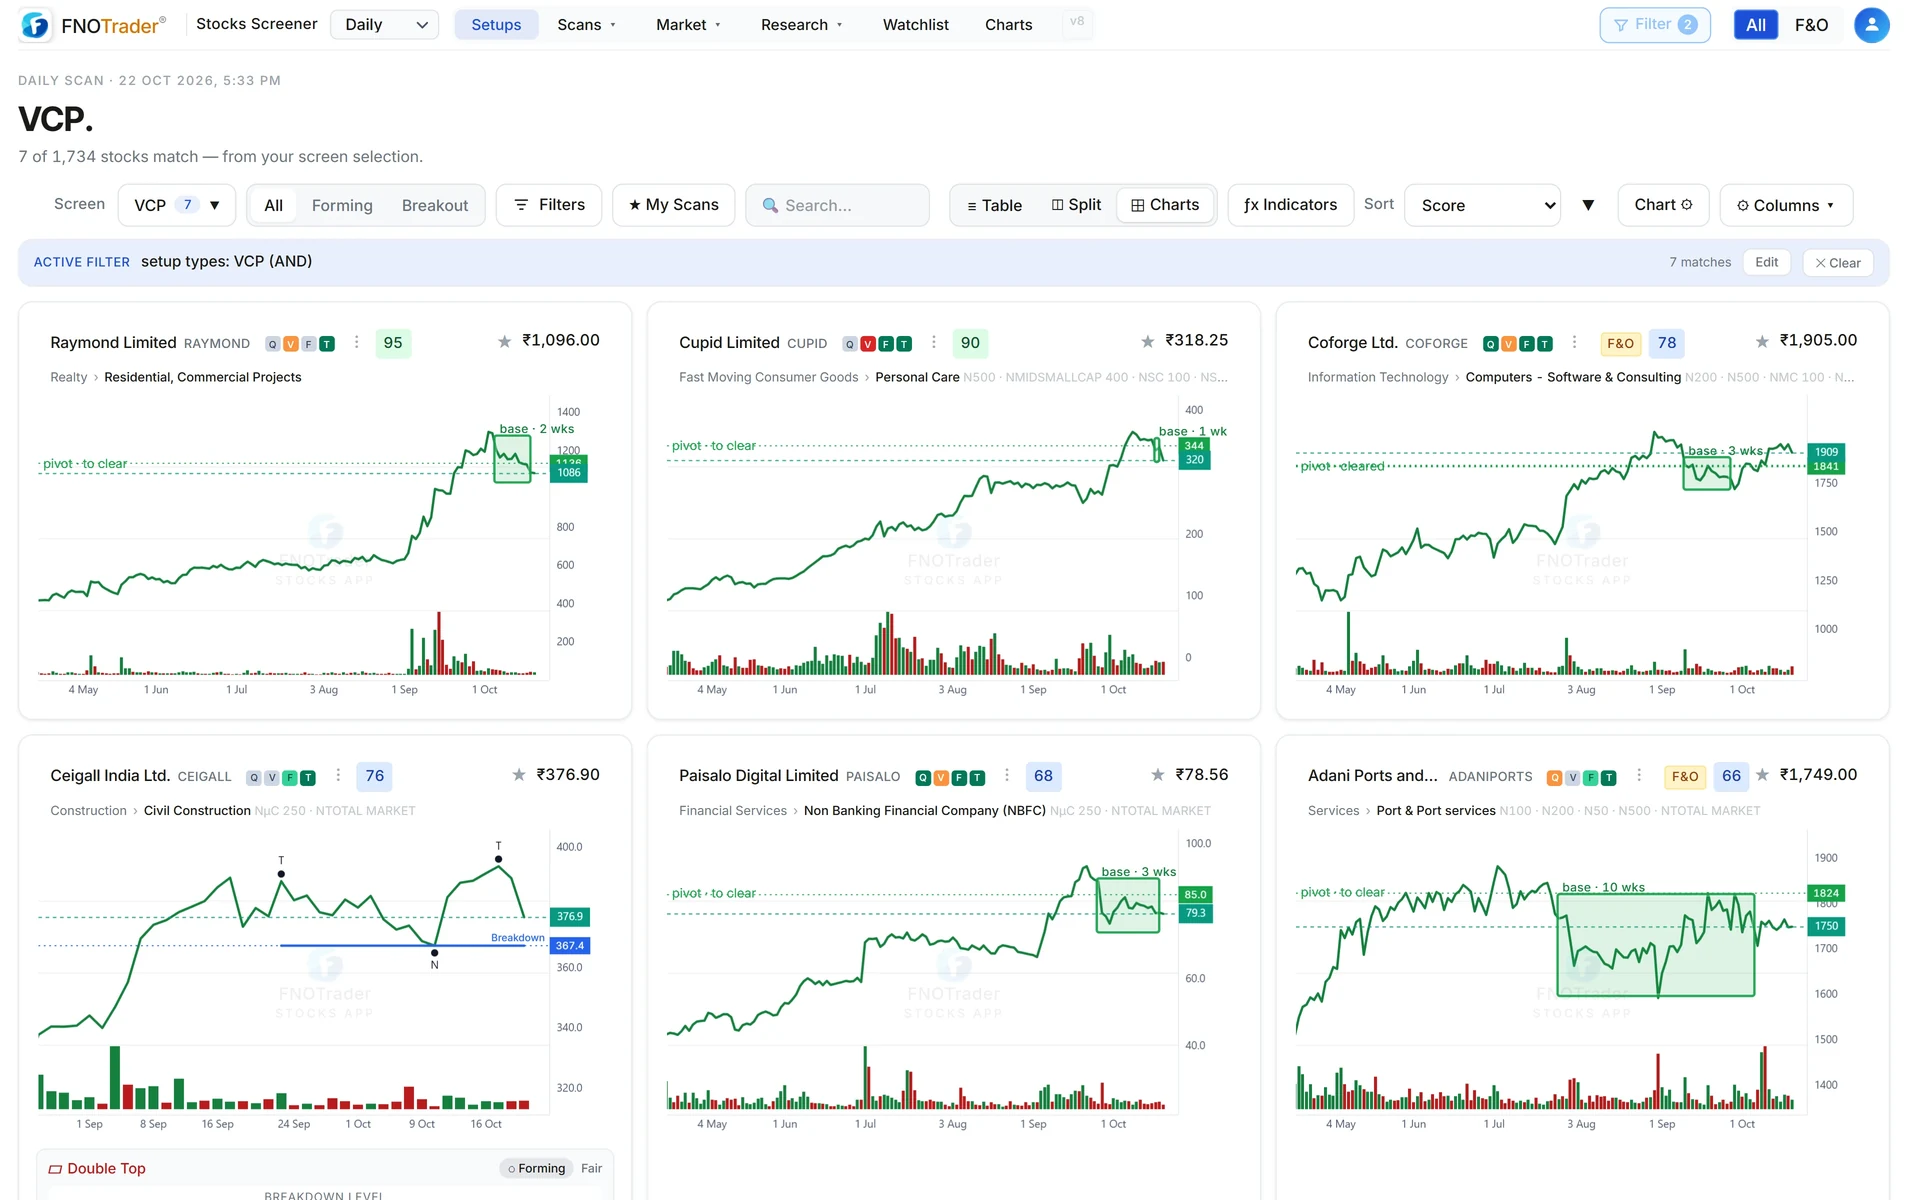Click the FNOTrader logo icon
The height and width of the screenshot is (1200, 1920).
point(35,25)
